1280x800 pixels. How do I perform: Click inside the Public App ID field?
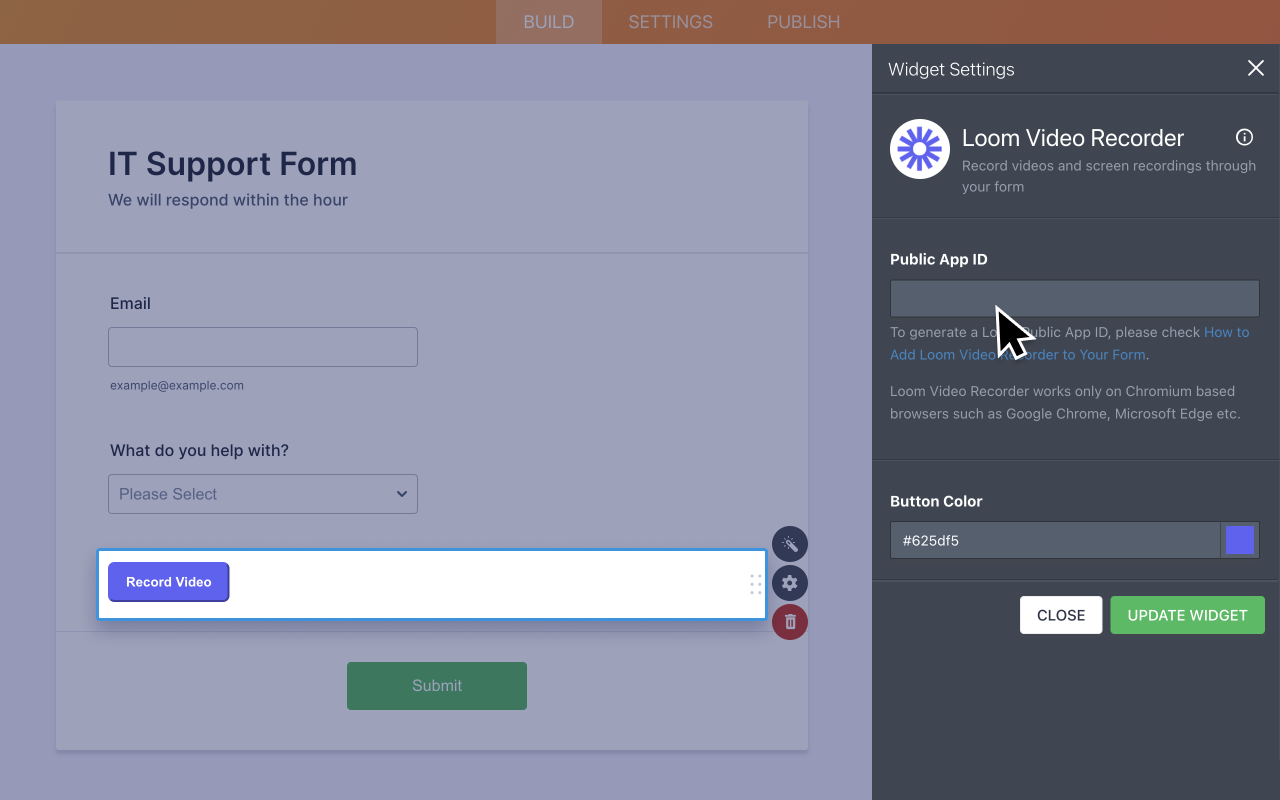click(1074, 298)
